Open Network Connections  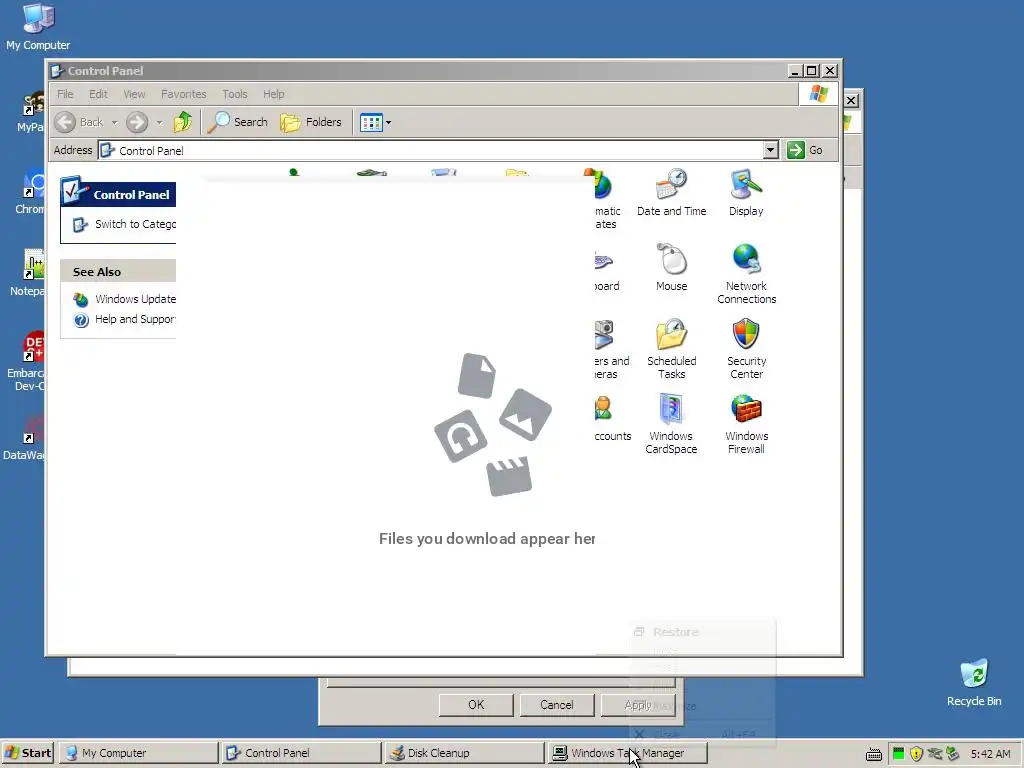coord(746,274)
